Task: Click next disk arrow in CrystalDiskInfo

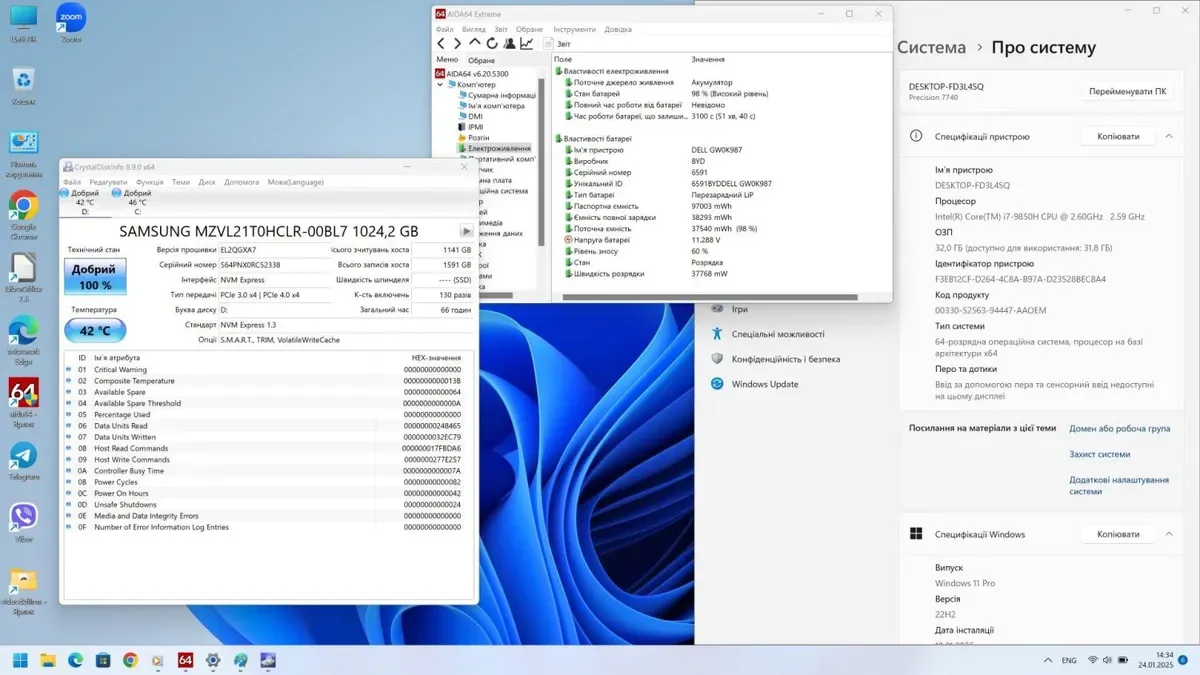Action: point(465,231)
